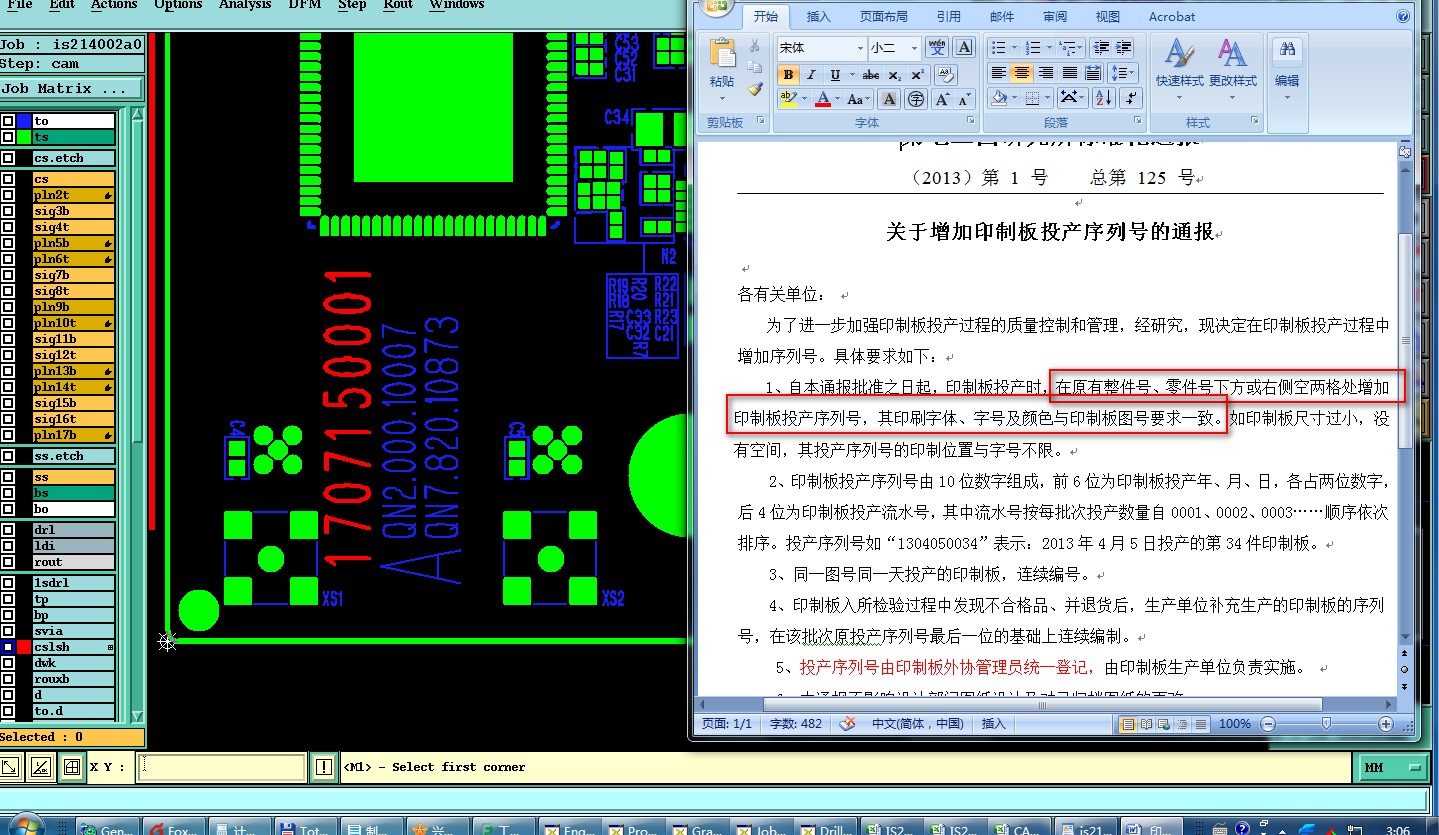This screenshot has width=1439, height=835.
Task: Toggle the checkbox for layer 'cs.etch'
Action: [x=8, y=158]
